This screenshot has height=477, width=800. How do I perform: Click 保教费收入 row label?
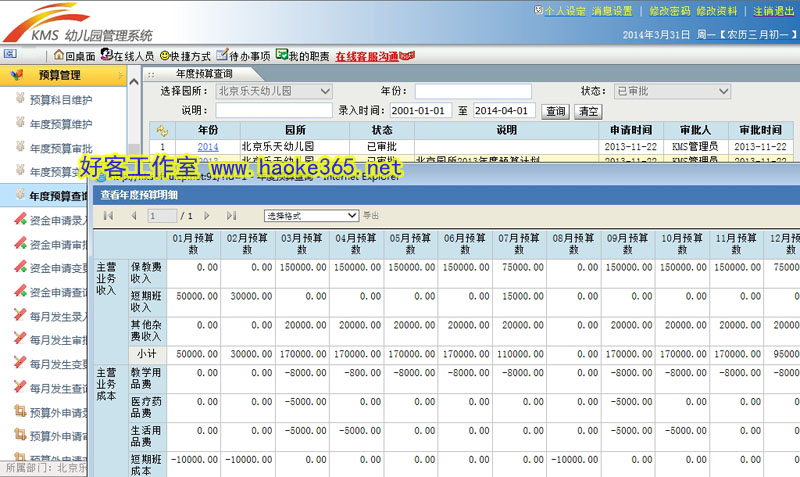146,273
